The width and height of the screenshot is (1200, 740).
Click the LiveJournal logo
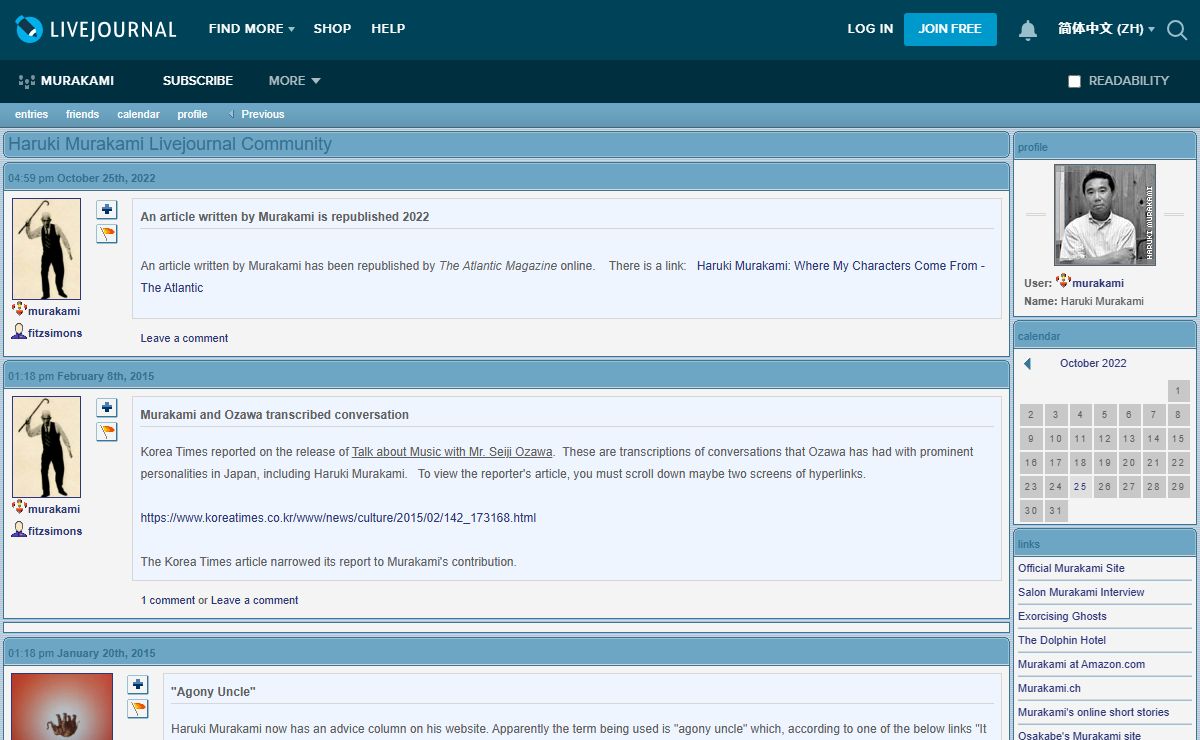coord(96,29)
